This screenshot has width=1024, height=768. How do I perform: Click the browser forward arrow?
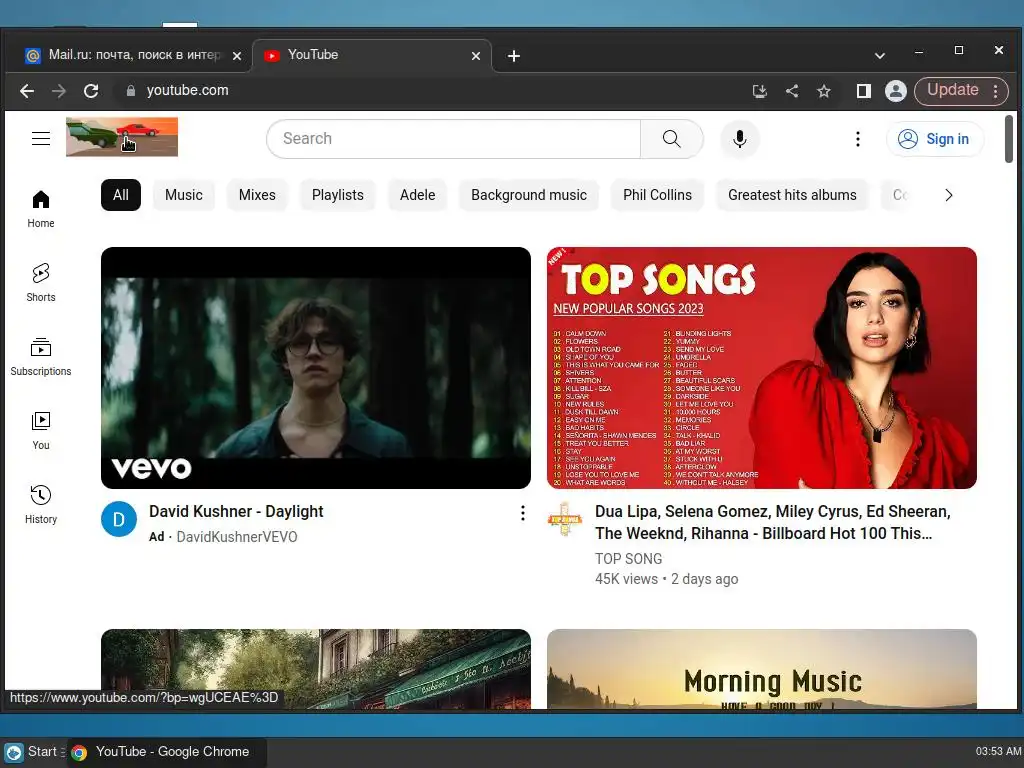[x=59, y=91]
